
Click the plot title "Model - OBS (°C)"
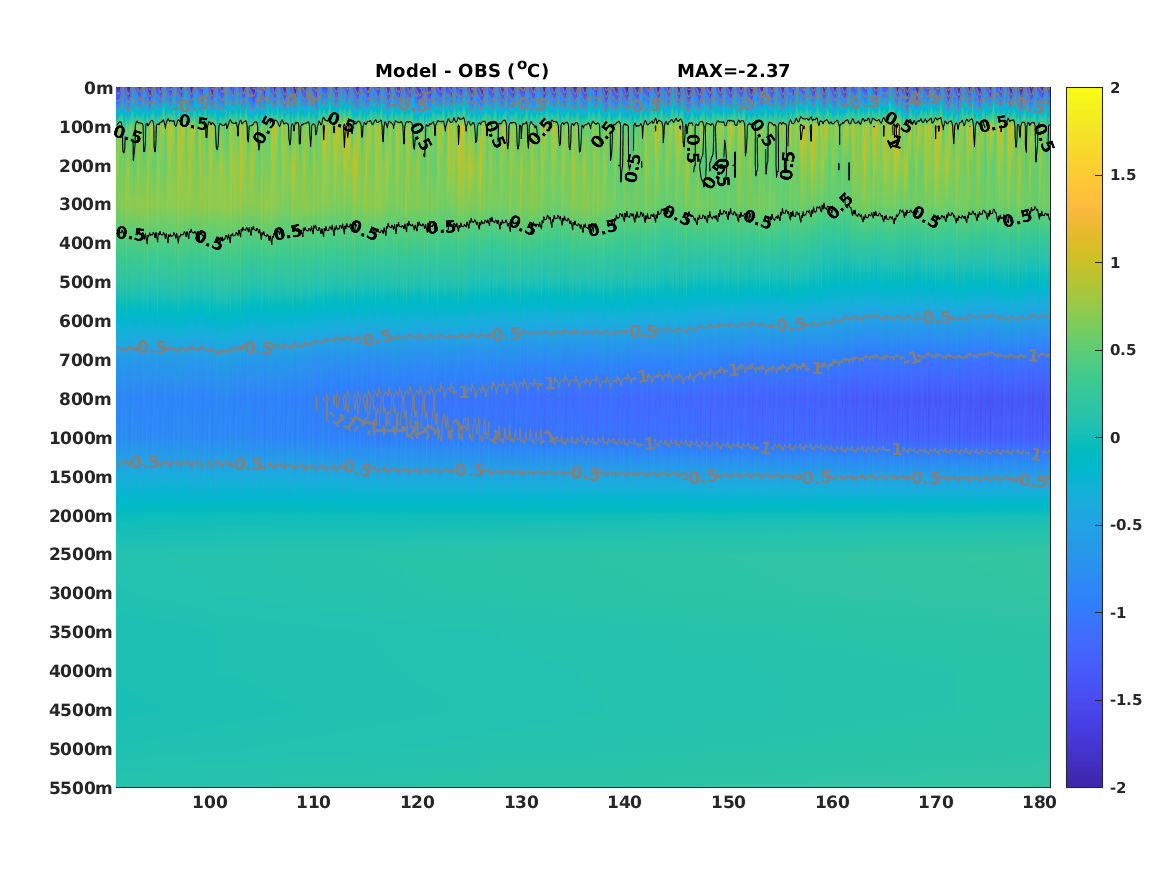461,70
